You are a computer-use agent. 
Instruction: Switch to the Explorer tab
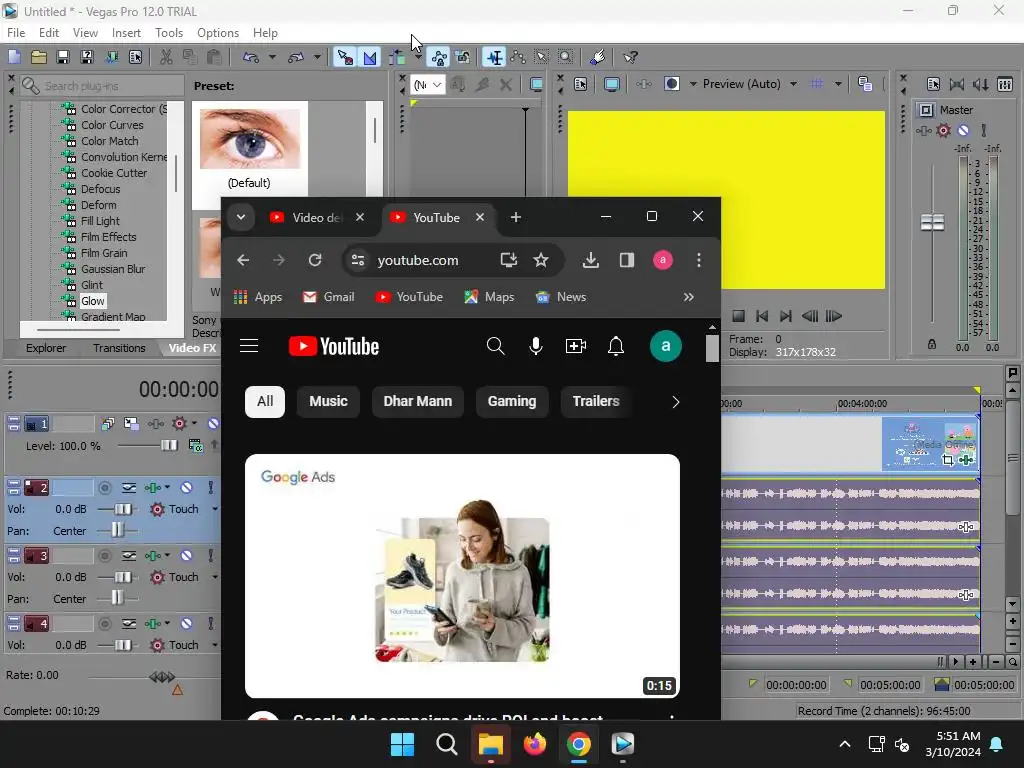pyautogui.click(x=46, y=348)
